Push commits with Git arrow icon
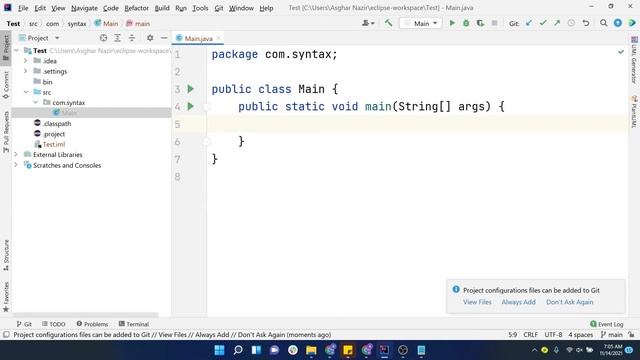The height and width of the screenshot is (360, 640). click(x=557, y=23)
